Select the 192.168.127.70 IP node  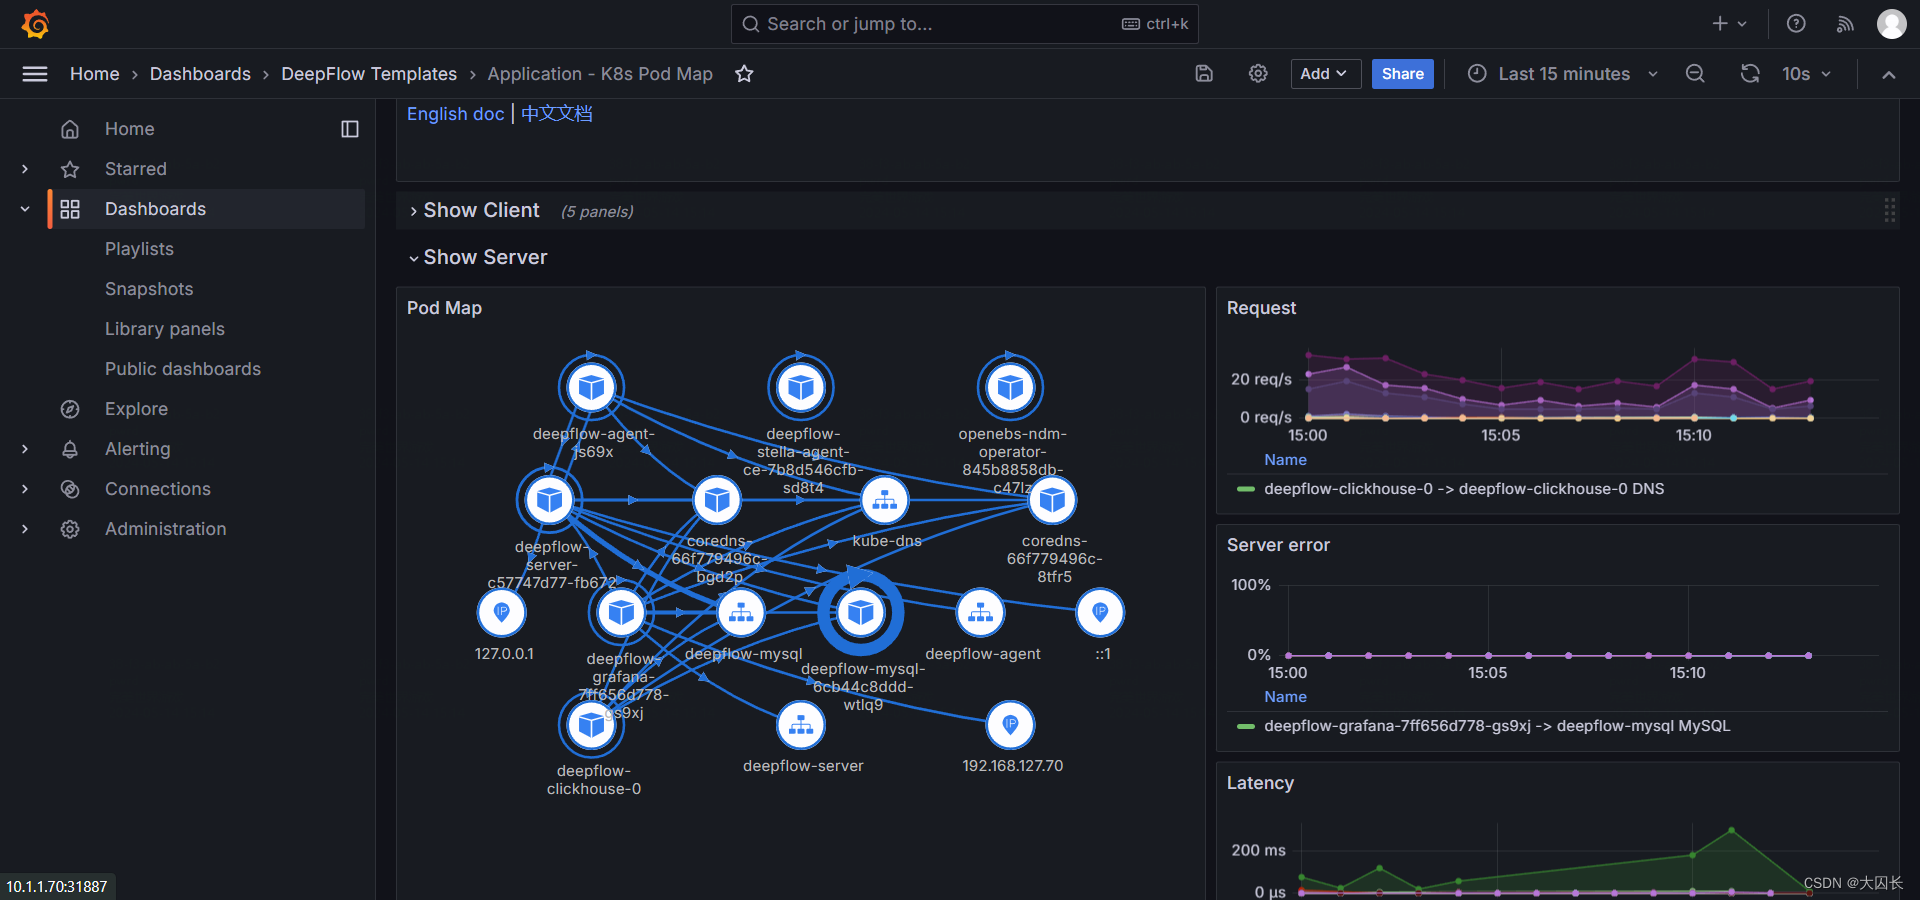point(1010,725)
